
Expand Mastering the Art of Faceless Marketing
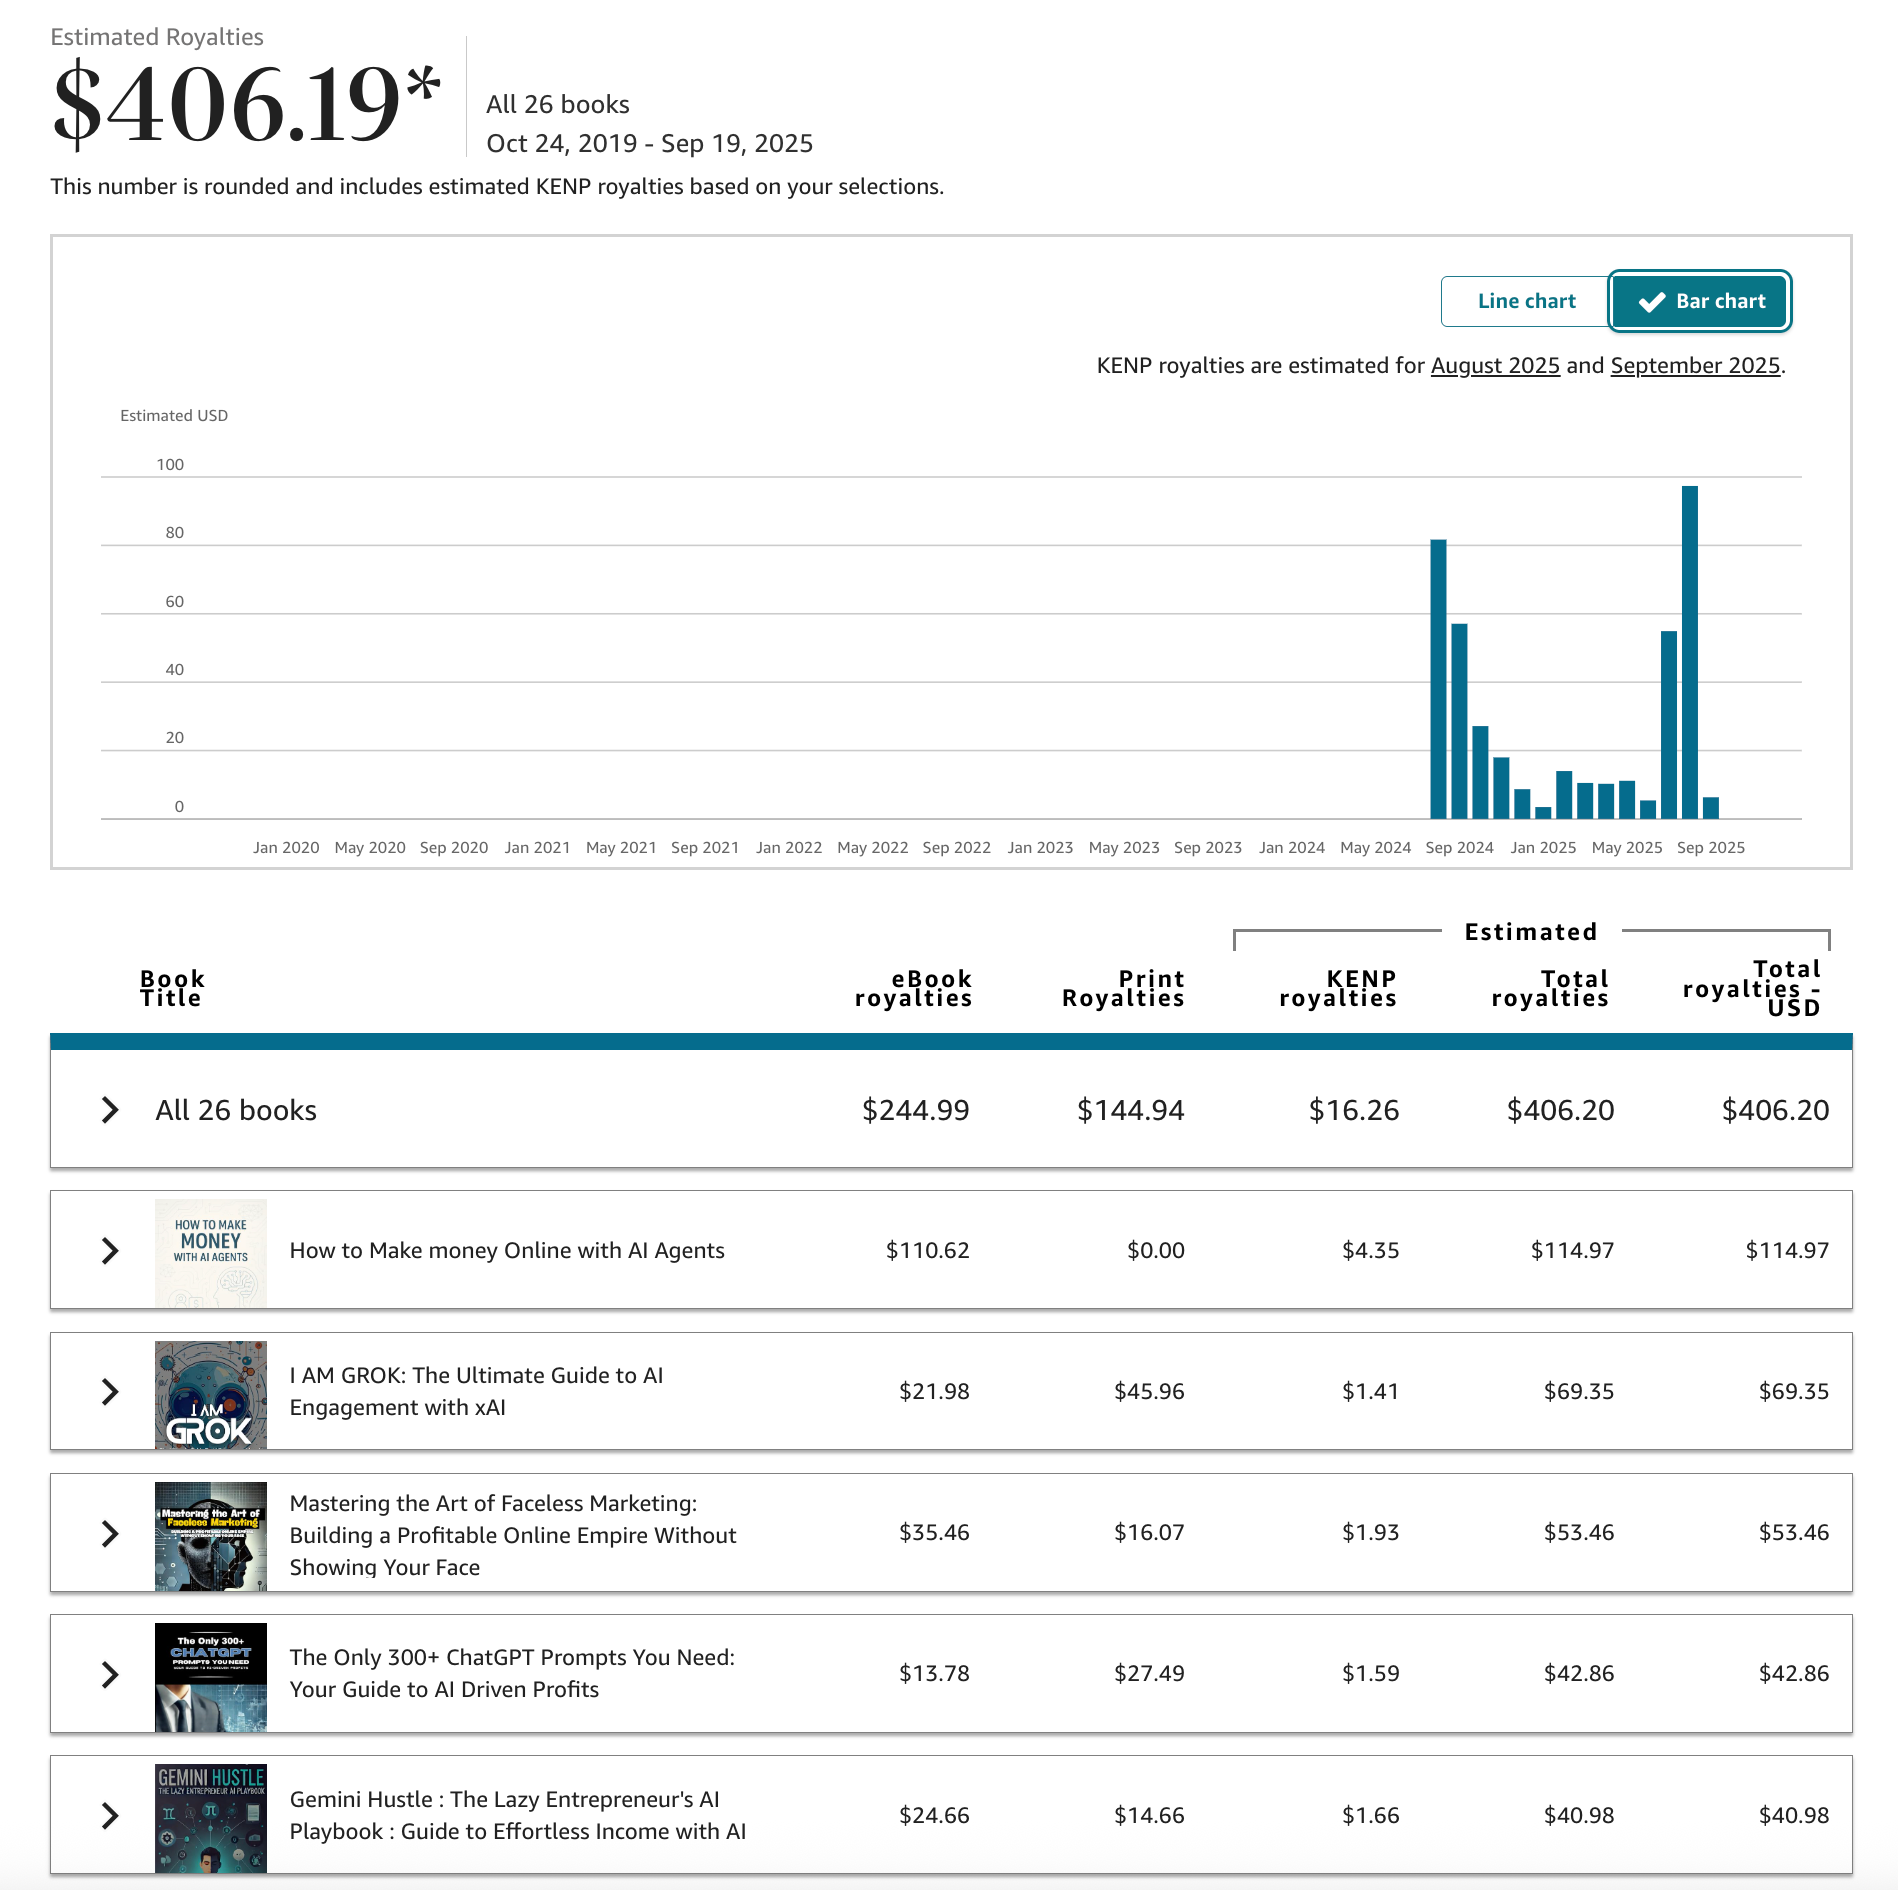point(110,1533)
